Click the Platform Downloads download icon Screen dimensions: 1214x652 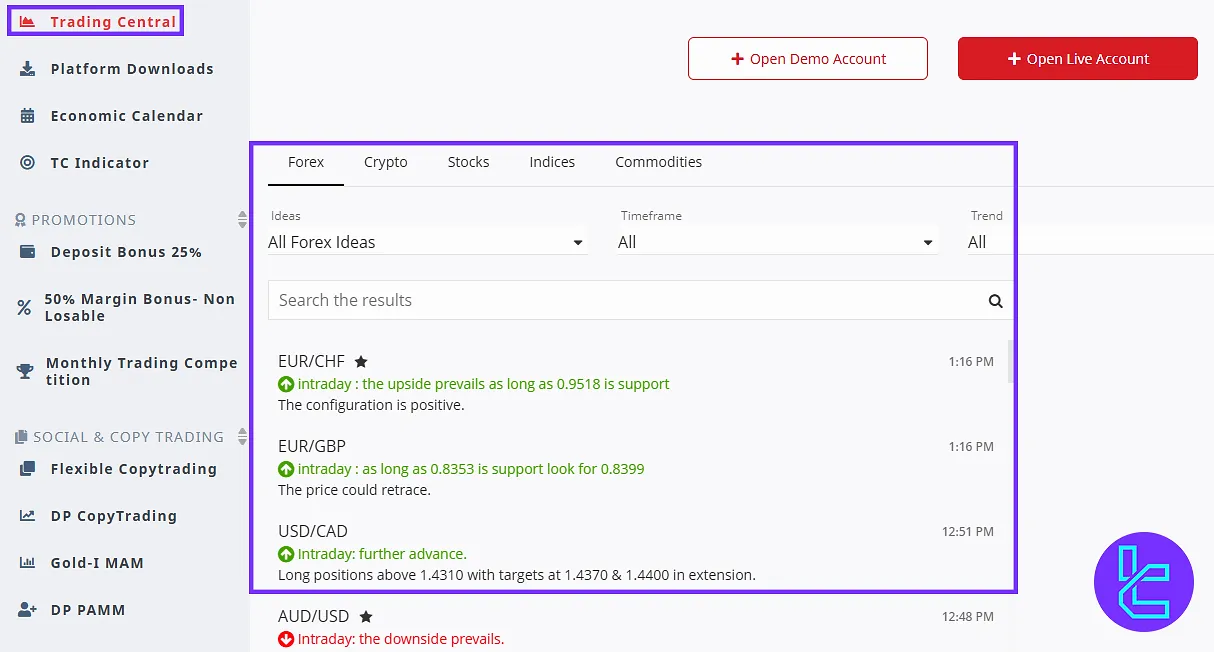coord(28,69)
